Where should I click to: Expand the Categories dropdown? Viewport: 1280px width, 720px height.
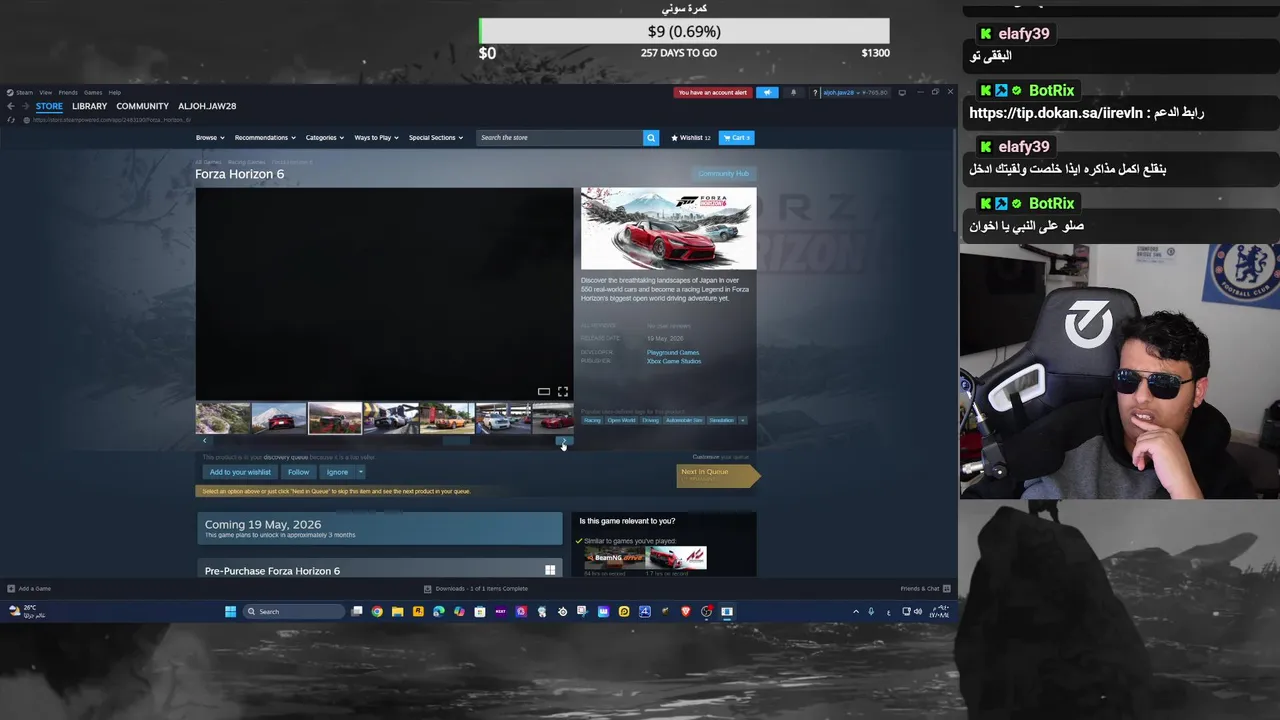325,138
